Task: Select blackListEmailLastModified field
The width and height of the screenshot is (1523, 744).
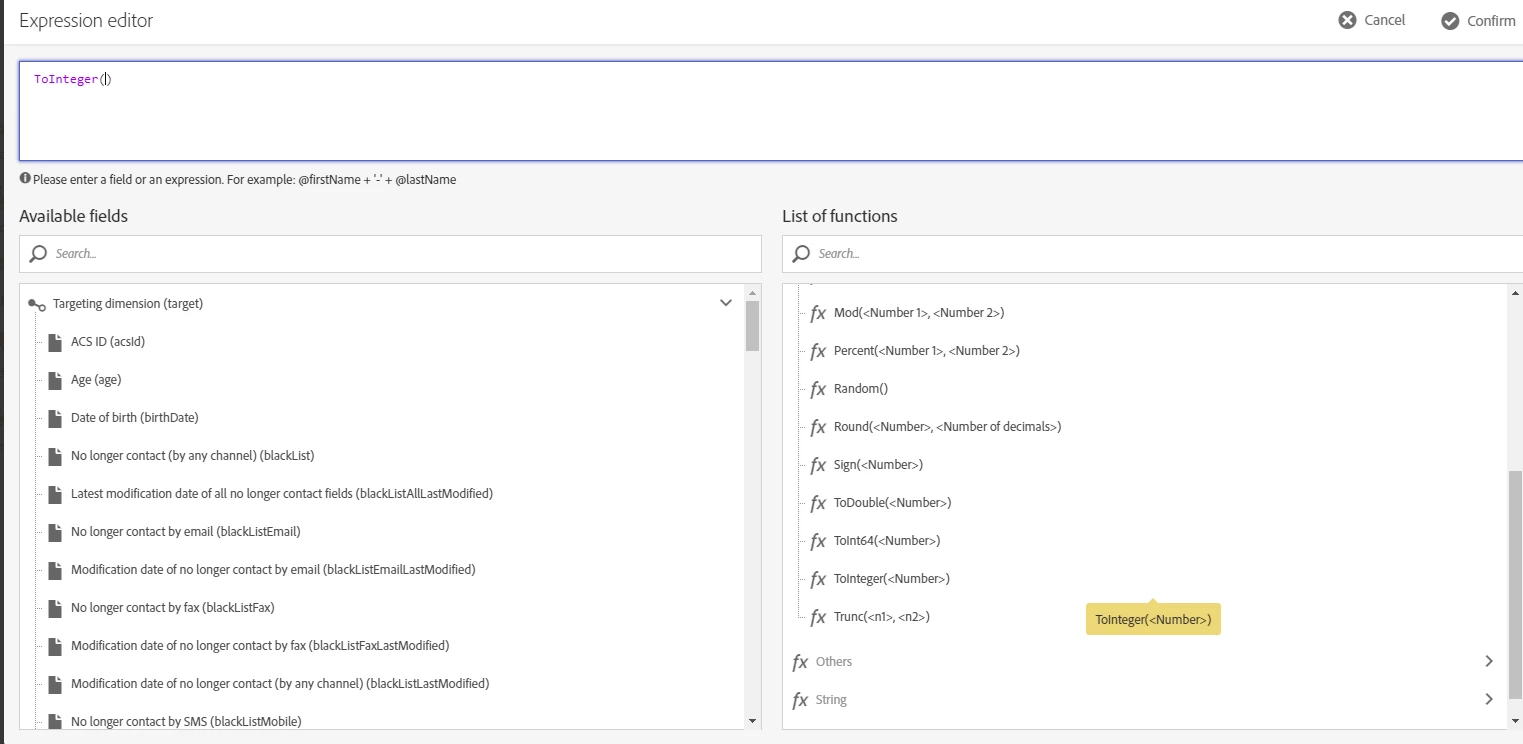Action: coord(273,570)
